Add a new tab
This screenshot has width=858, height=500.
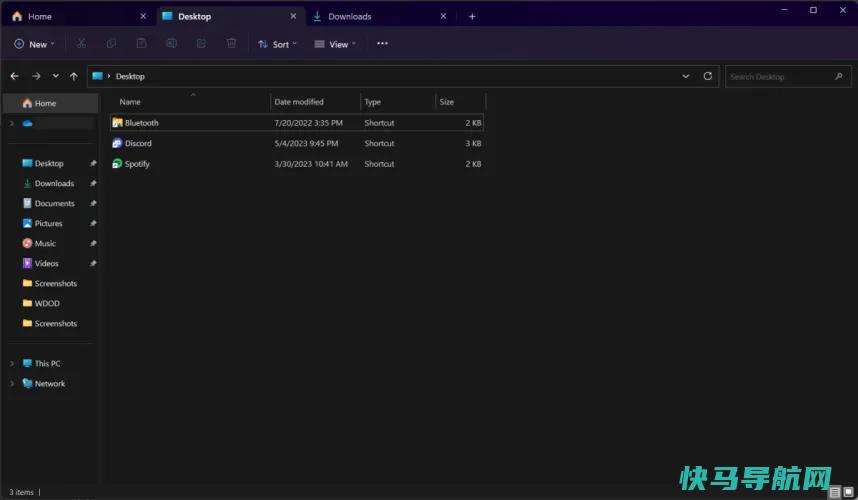472,16
